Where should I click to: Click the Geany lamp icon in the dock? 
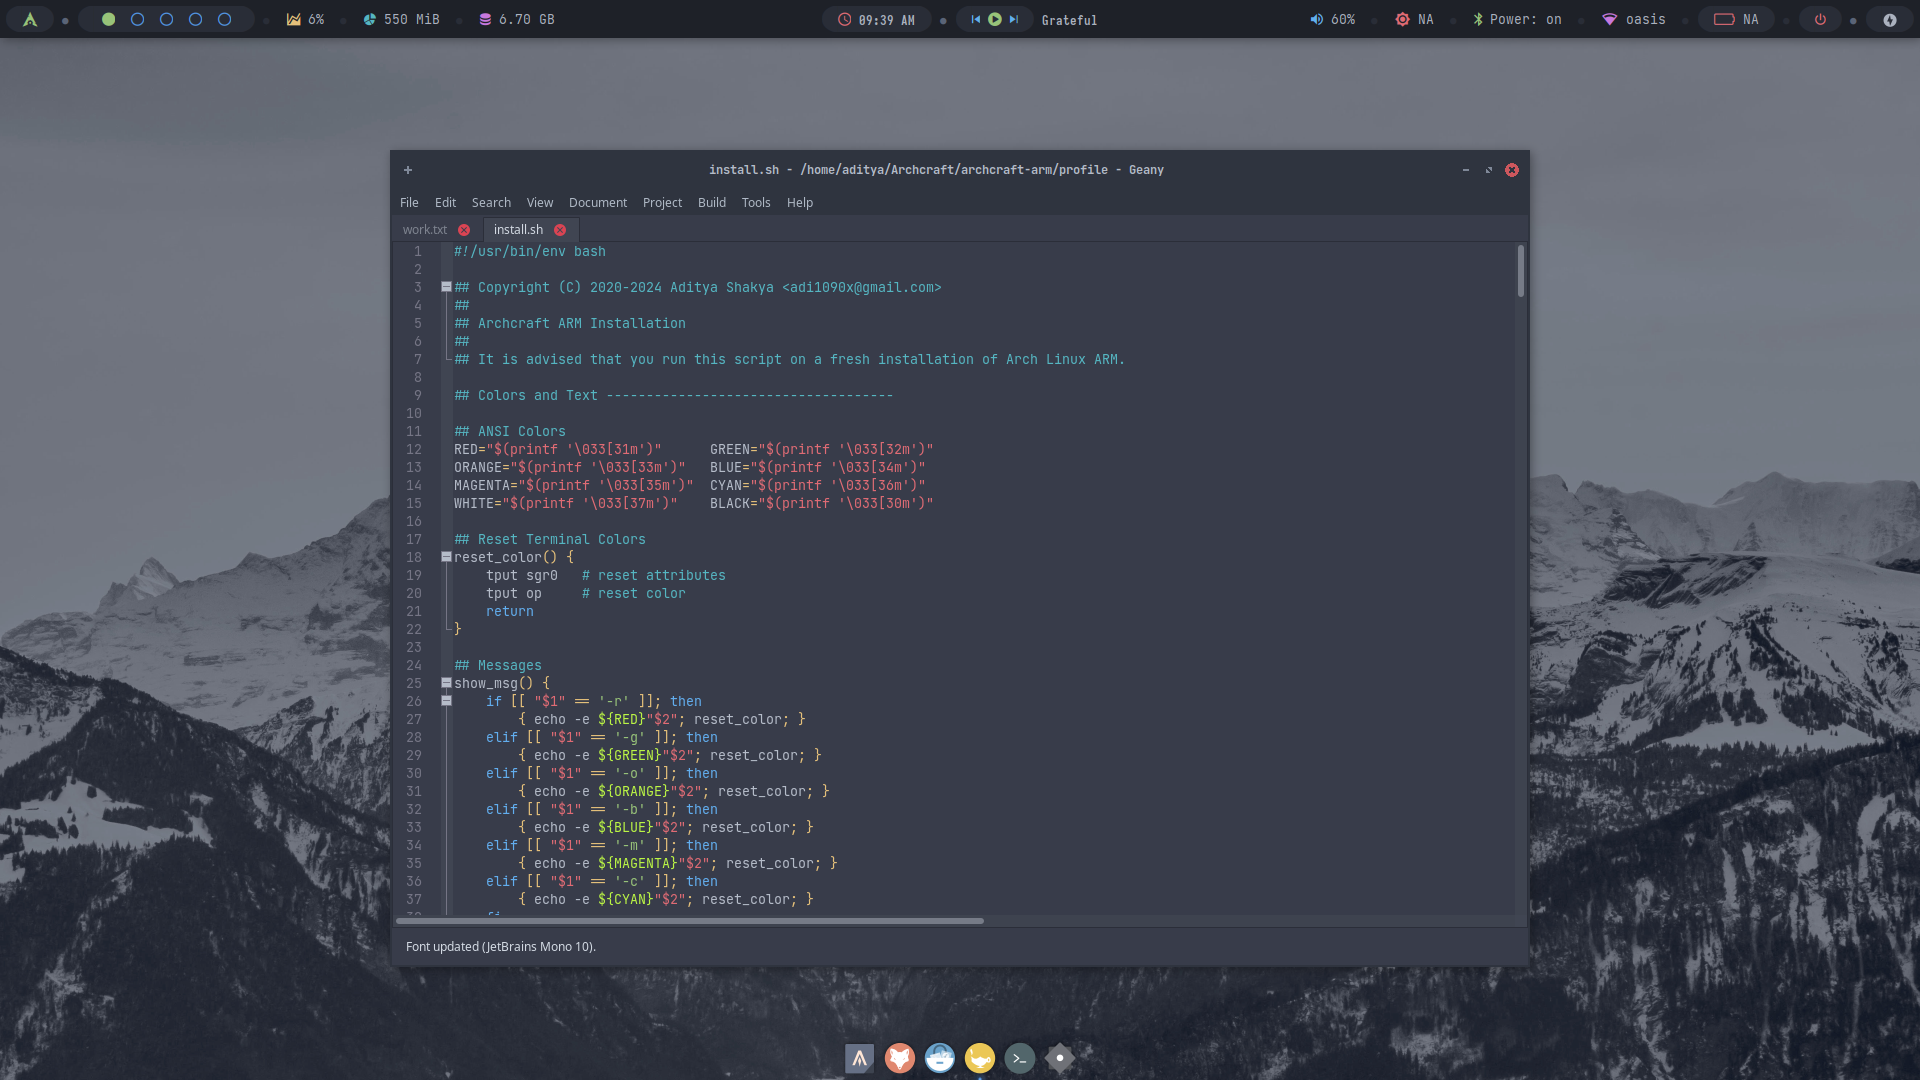point(979,1058)
